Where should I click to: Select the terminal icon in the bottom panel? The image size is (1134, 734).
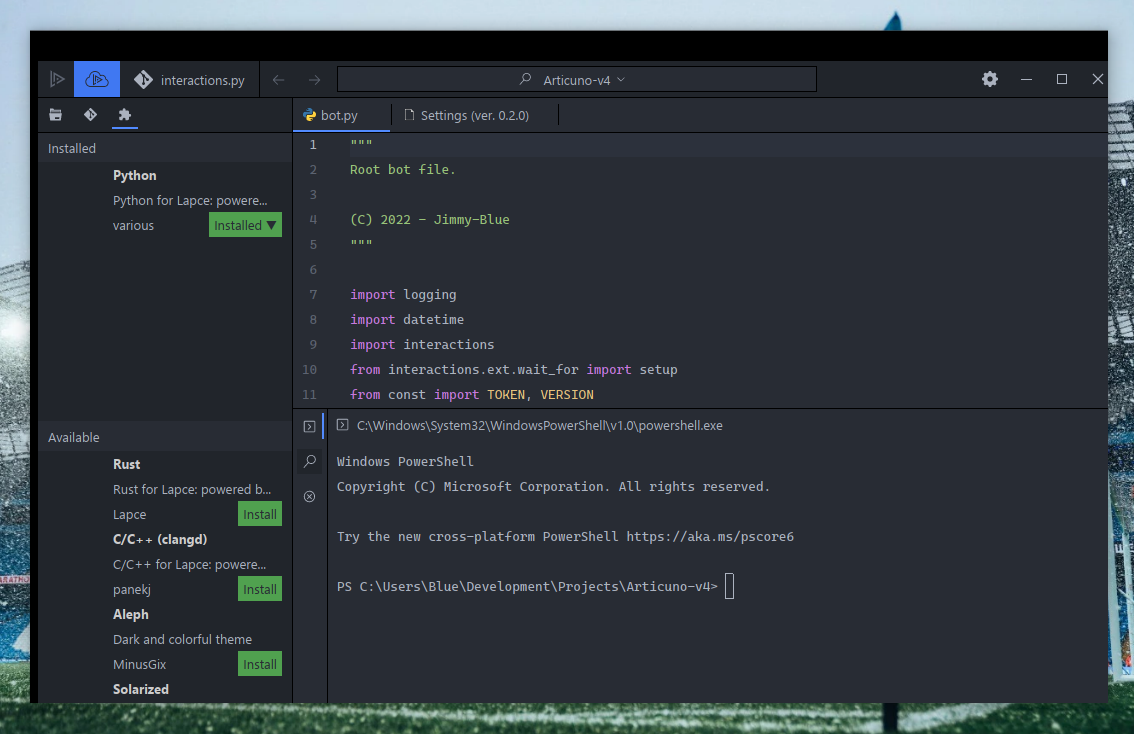[x=310, y=425]
